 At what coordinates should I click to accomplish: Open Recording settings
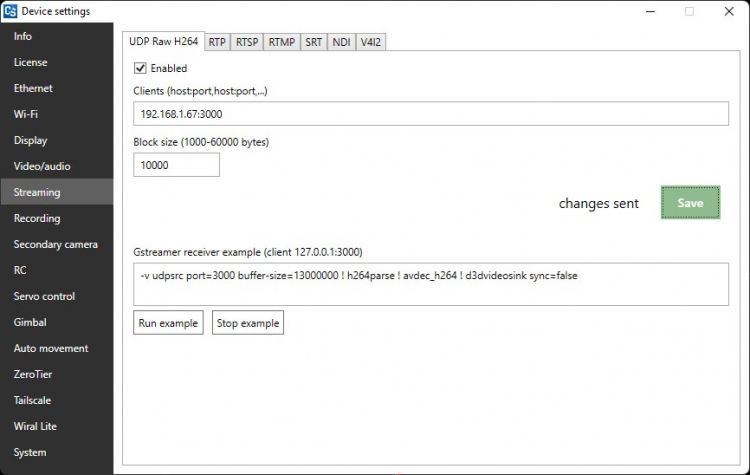click(x=57, y=218)
